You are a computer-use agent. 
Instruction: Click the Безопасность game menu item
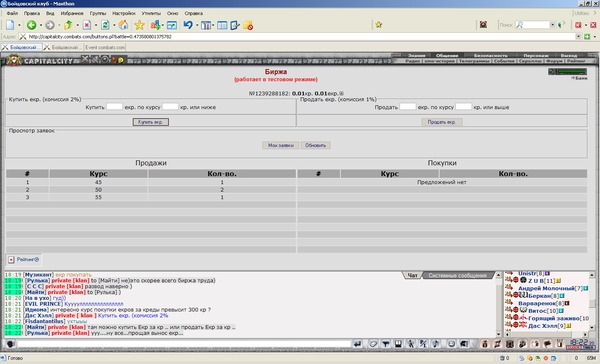491,55
